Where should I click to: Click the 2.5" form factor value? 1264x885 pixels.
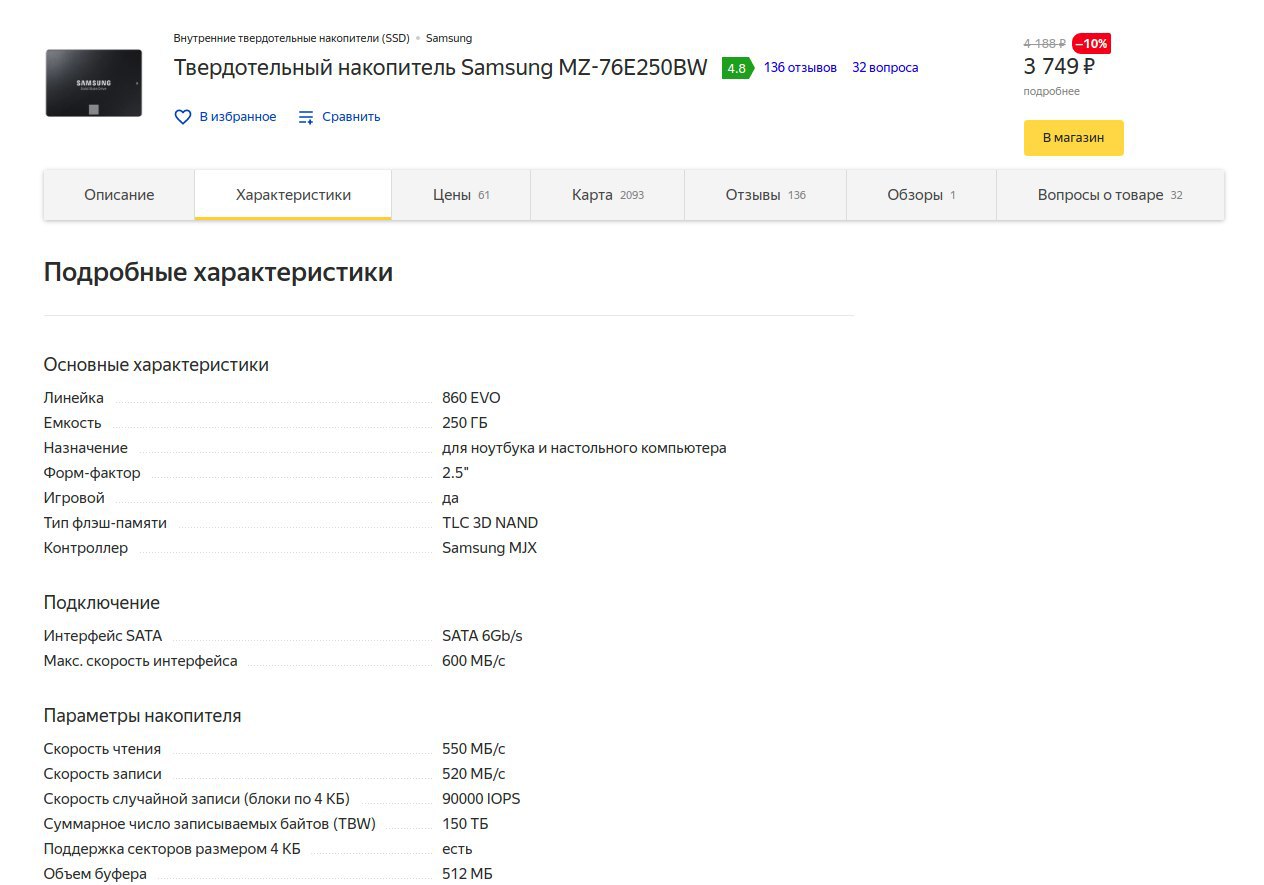pos(455,473)
